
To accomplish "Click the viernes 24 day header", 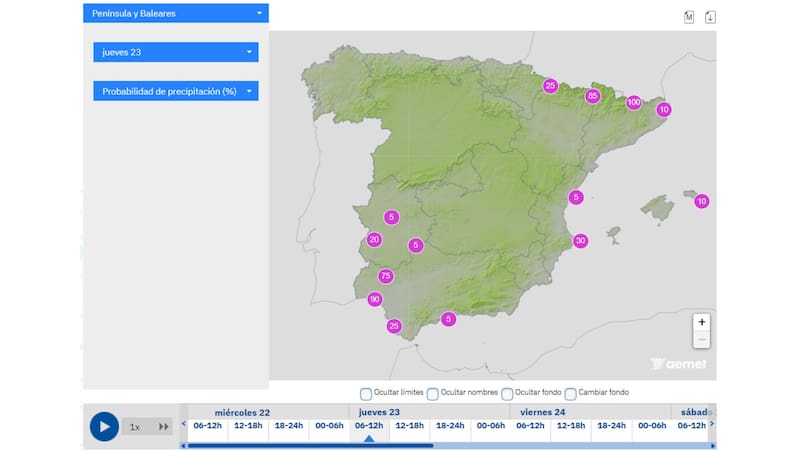I will pyautogui.click(x=542, y=412).
